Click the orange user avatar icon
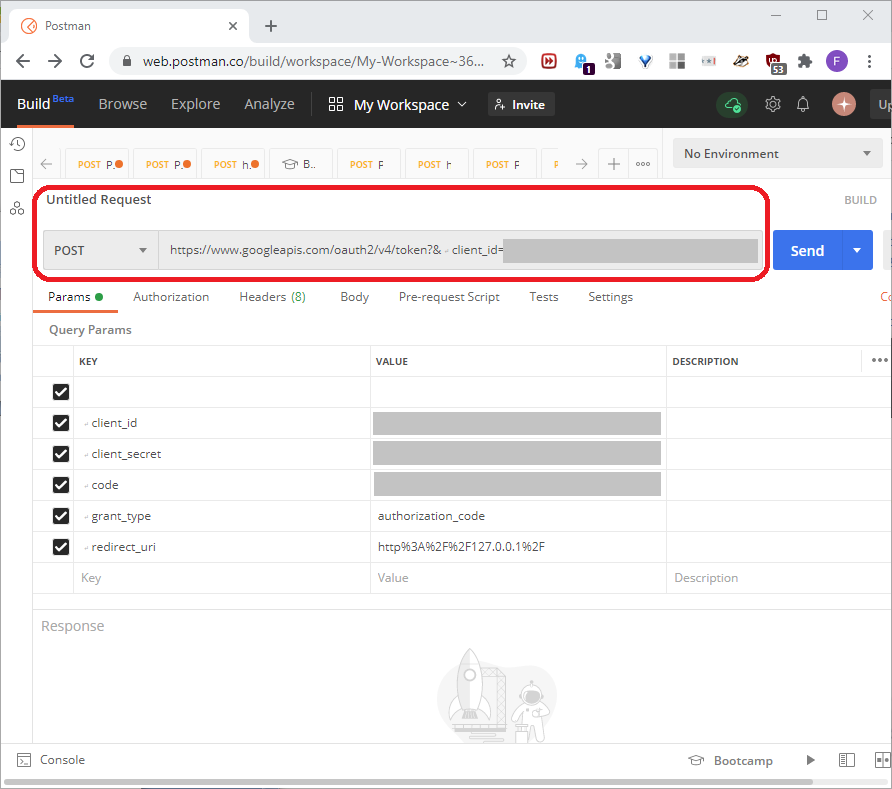This screenshot has height=789, width=892. [x=844, y=104]
